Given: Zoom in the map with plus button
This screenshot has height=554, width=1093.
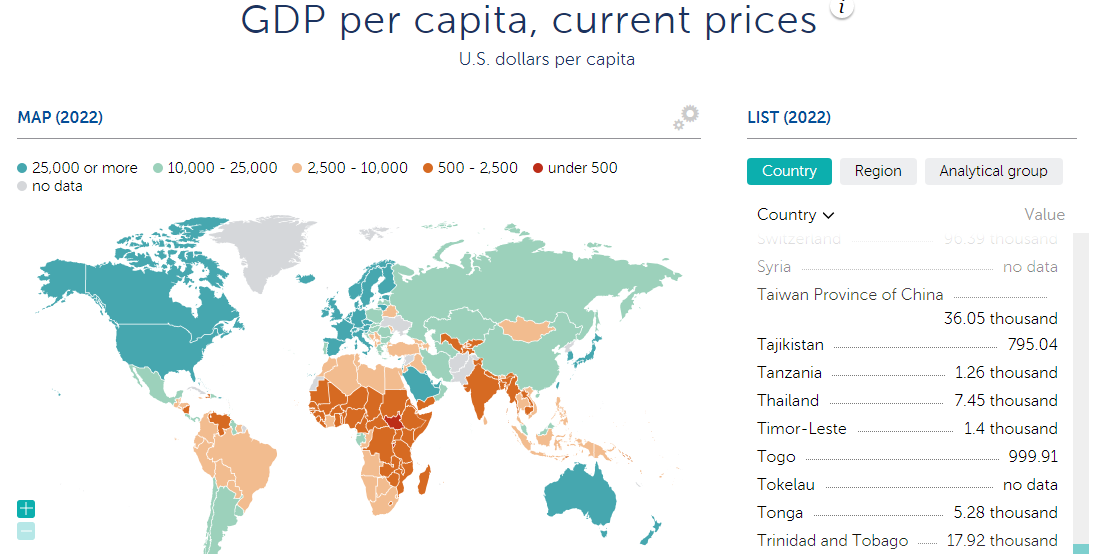Looking at the screenshot, I should (26, 509).
